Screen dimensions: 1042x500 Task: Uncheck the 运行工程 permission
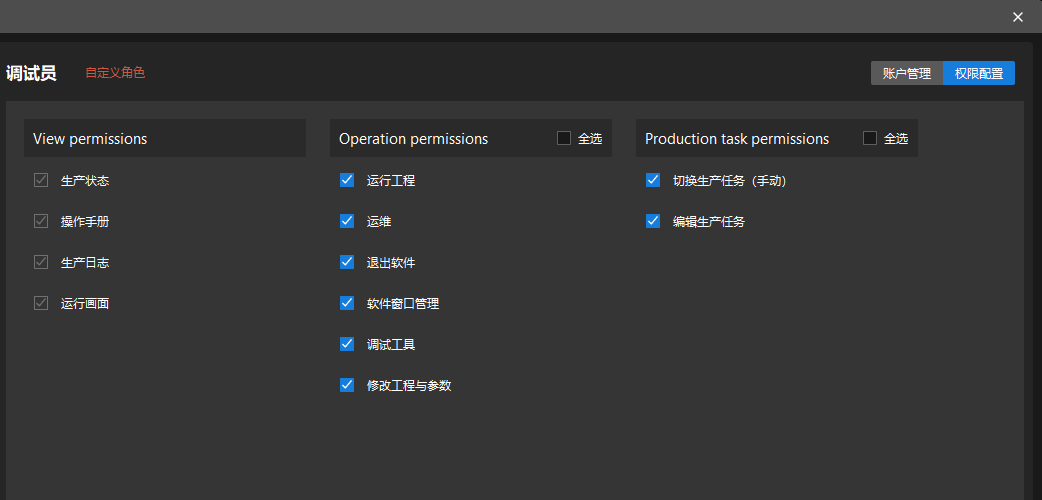(x=347, y=180)
